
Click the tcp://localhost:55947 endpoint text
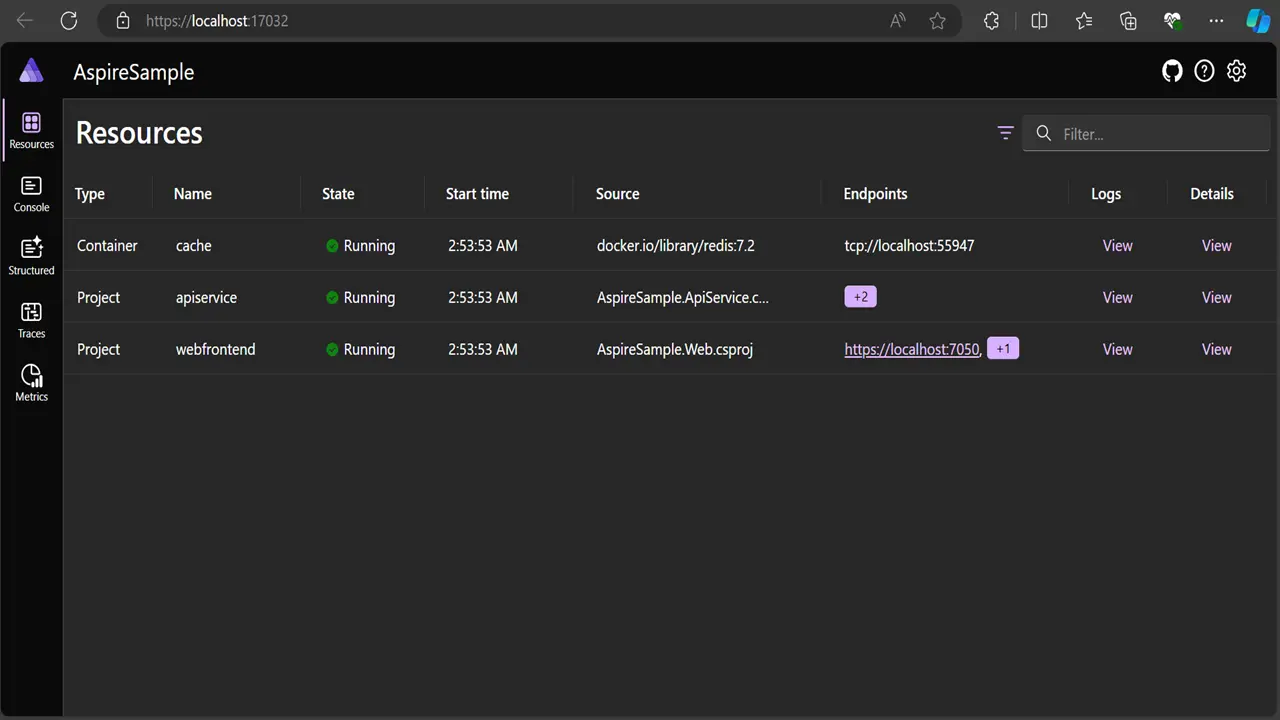910,245
